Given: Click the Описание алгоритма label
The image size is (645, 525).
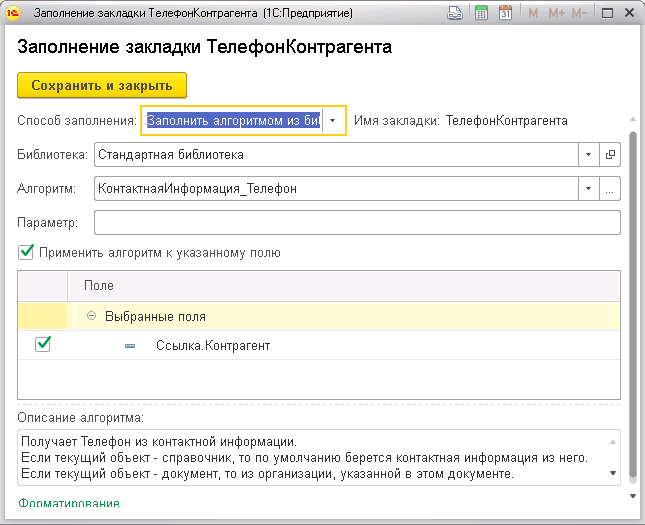Looking at the screenshot, I should tap(81, 418).
